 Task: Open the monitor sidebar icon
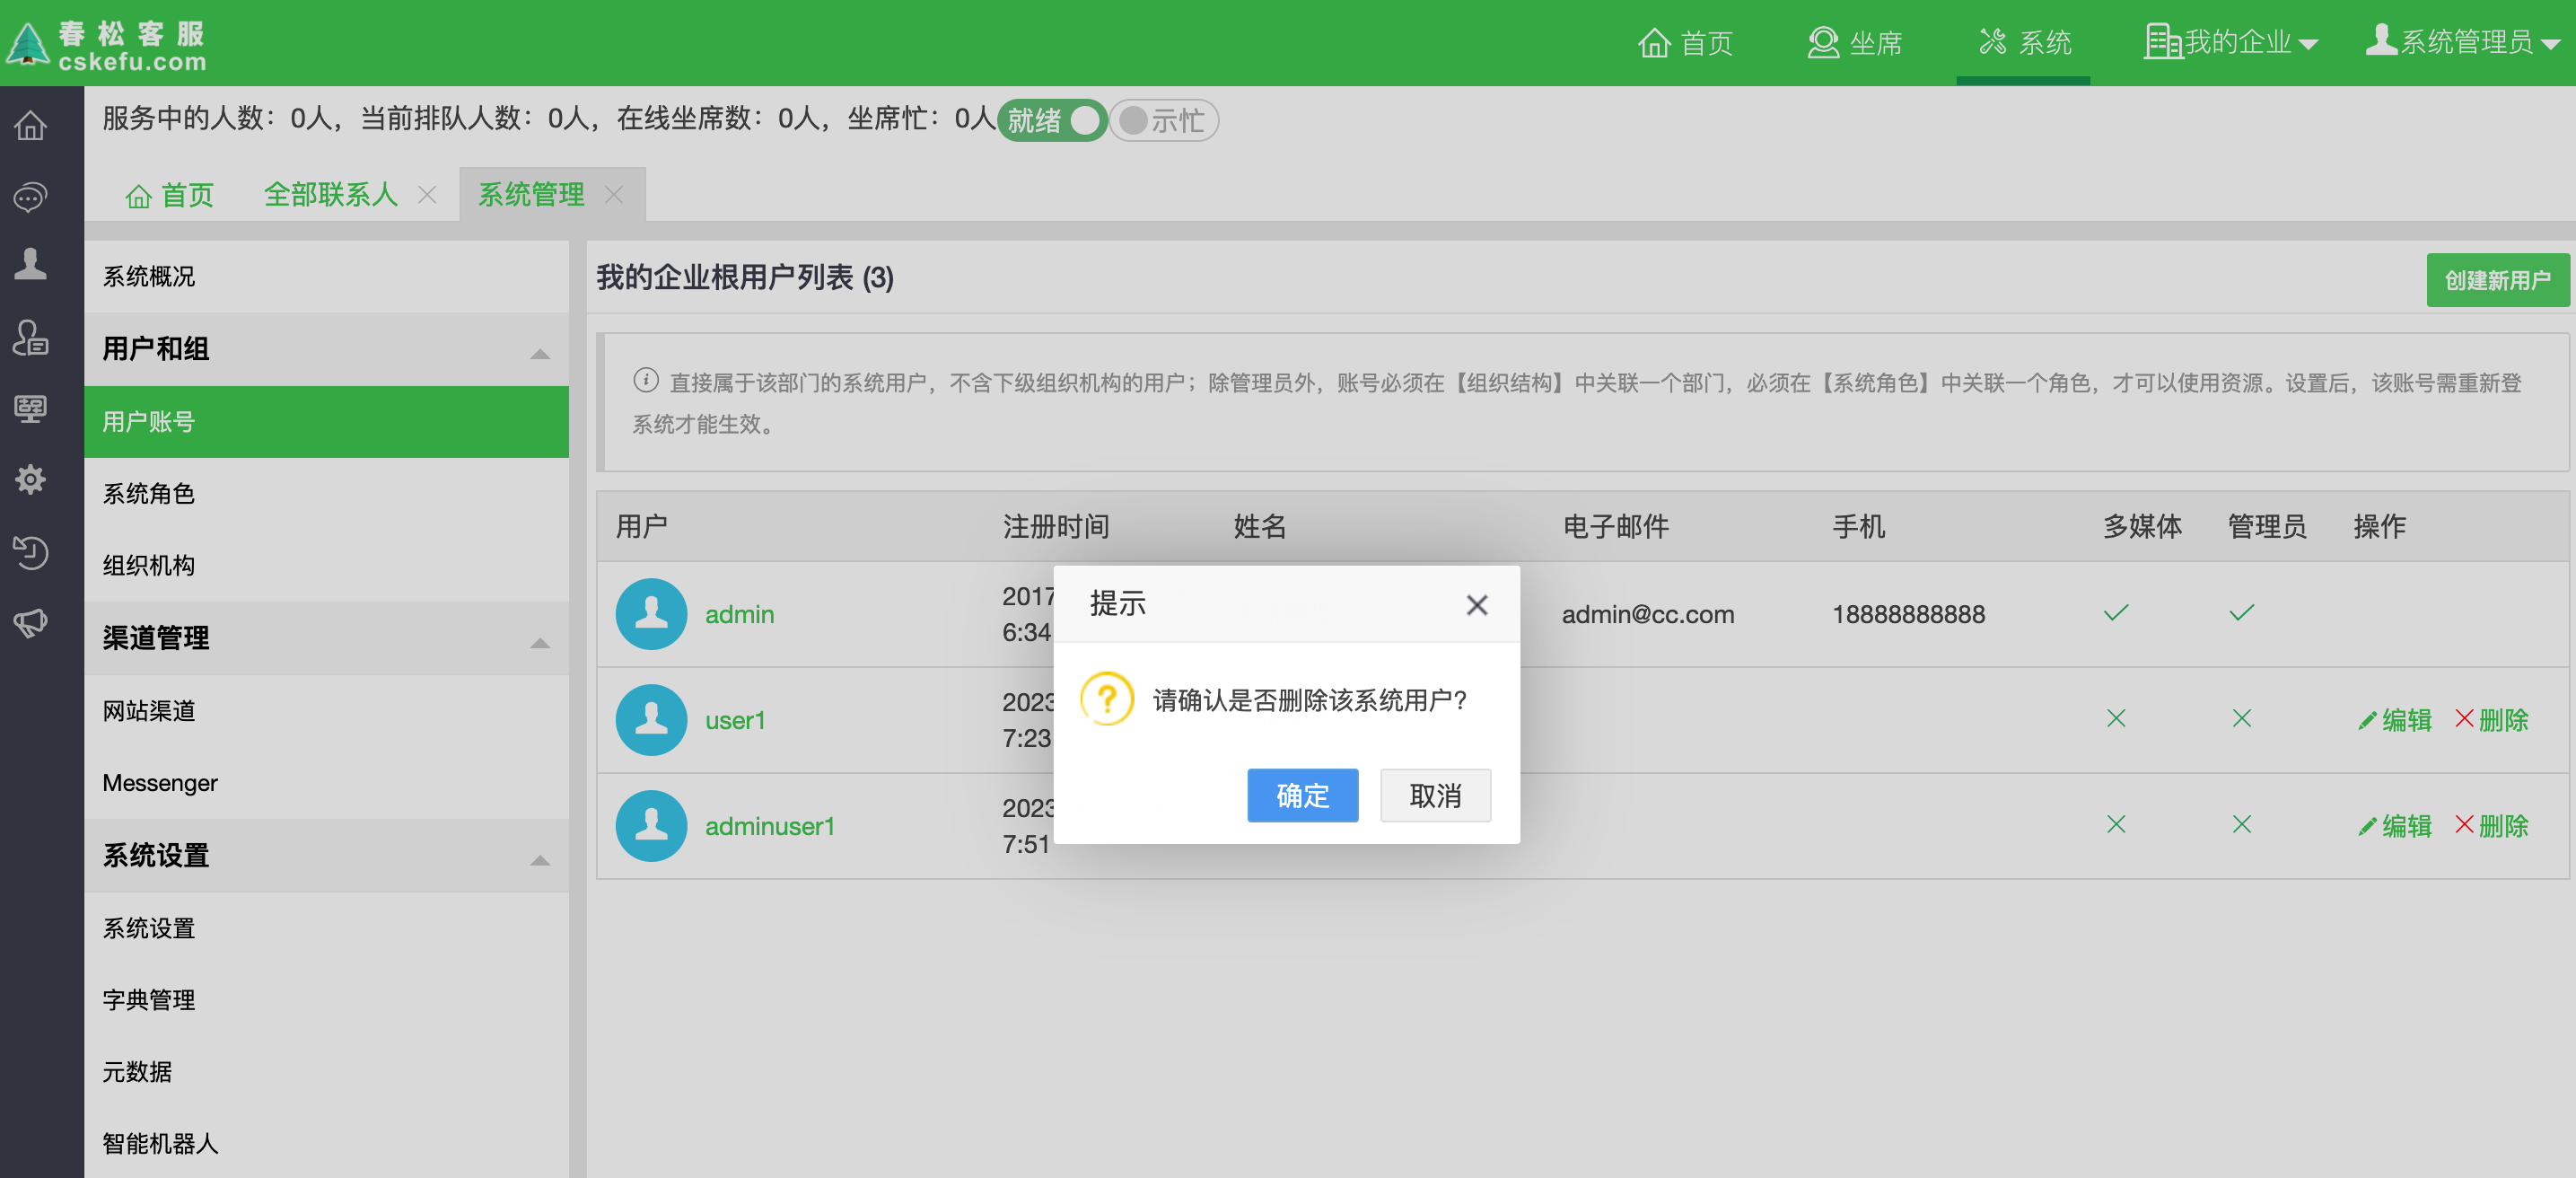30,408
